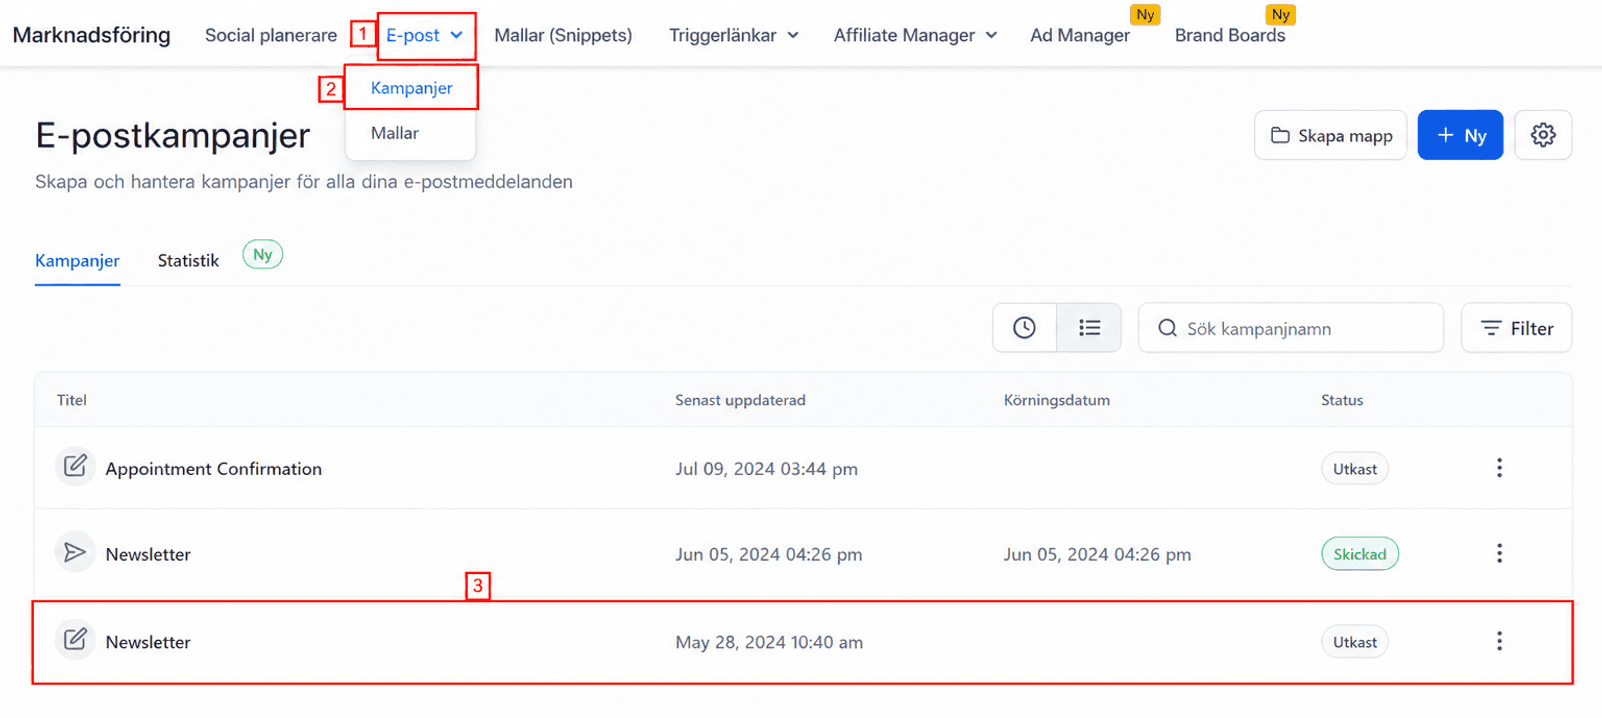
Task: Open three-dot menu for draft Newsletter
Action: pyautogui.click(x=1498, y=641)
